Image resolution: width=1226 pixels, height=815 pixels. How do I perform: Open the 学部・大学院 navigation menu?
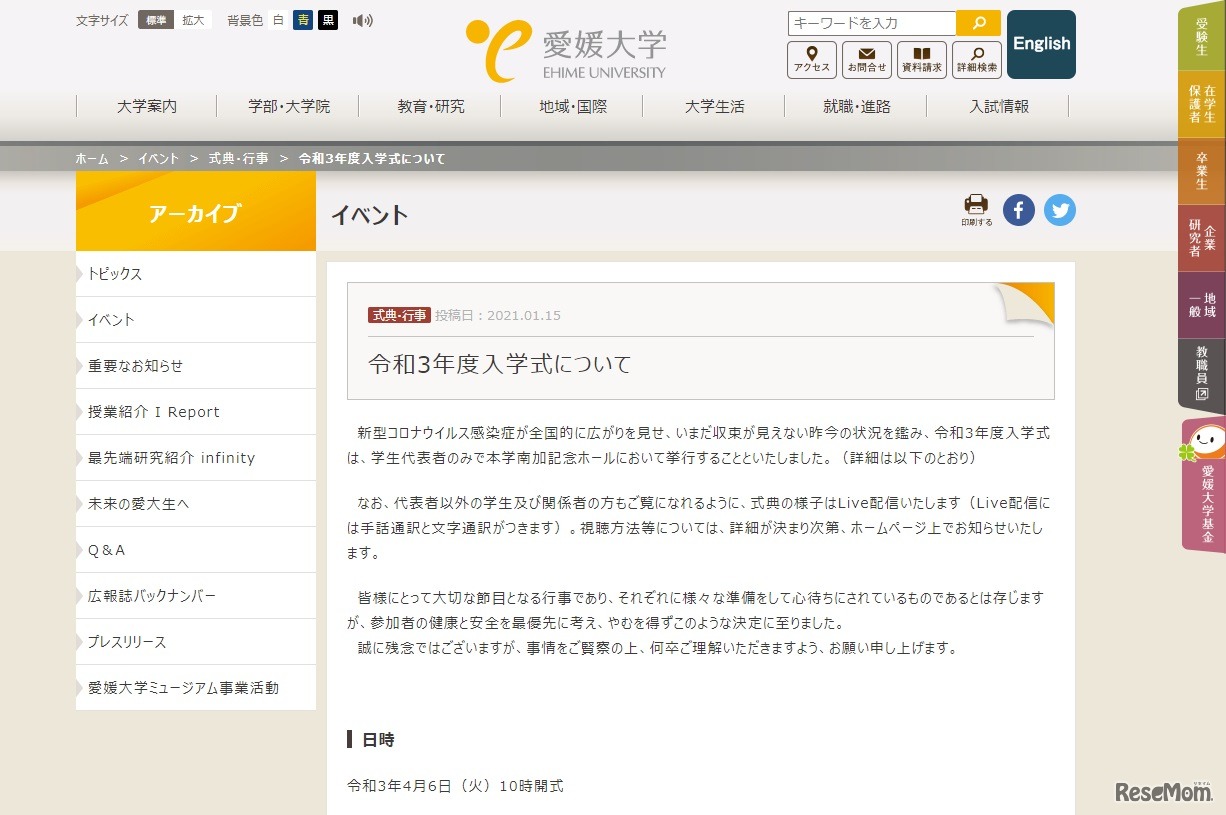[x=287, y=106]
